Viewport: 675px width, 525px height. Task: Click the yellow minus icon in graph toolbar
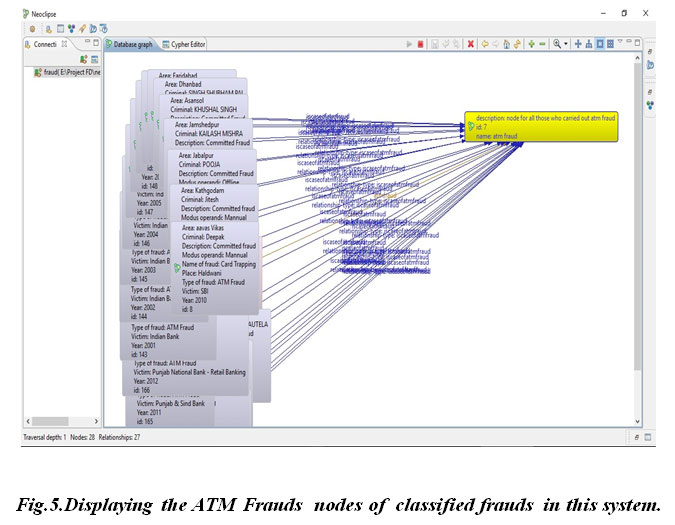pyautogui.click(x=543, y=44)
